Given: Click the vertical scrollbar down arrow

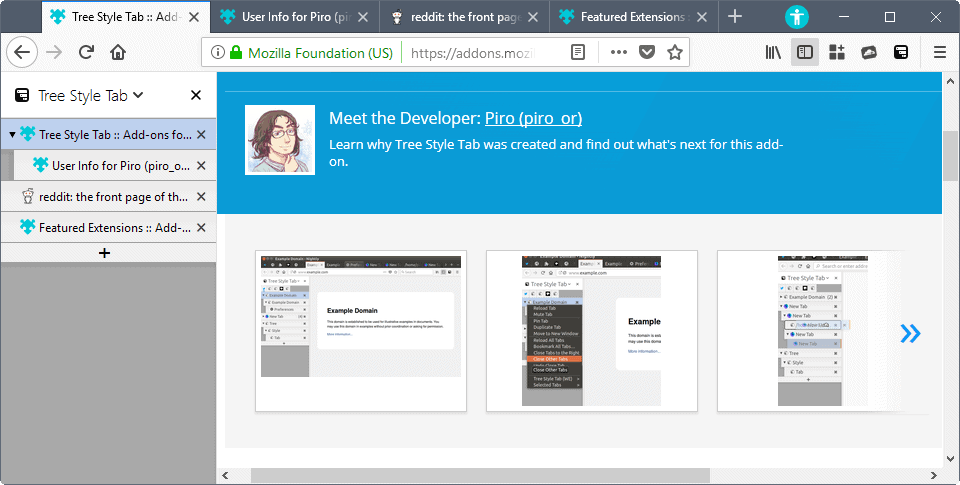Looking at the screenshot, I should [x=951, y=457].
